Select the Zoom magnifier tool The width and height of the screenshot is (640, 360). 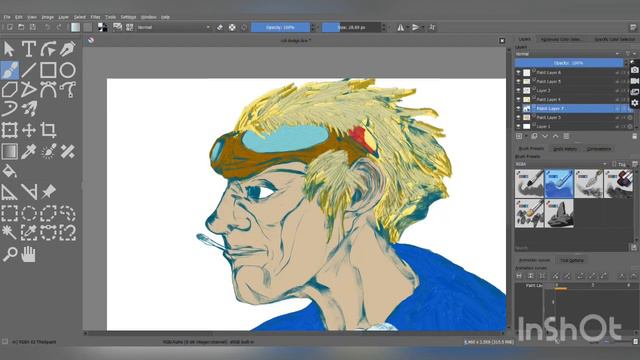pyautogui.click(x=9, y=254)
